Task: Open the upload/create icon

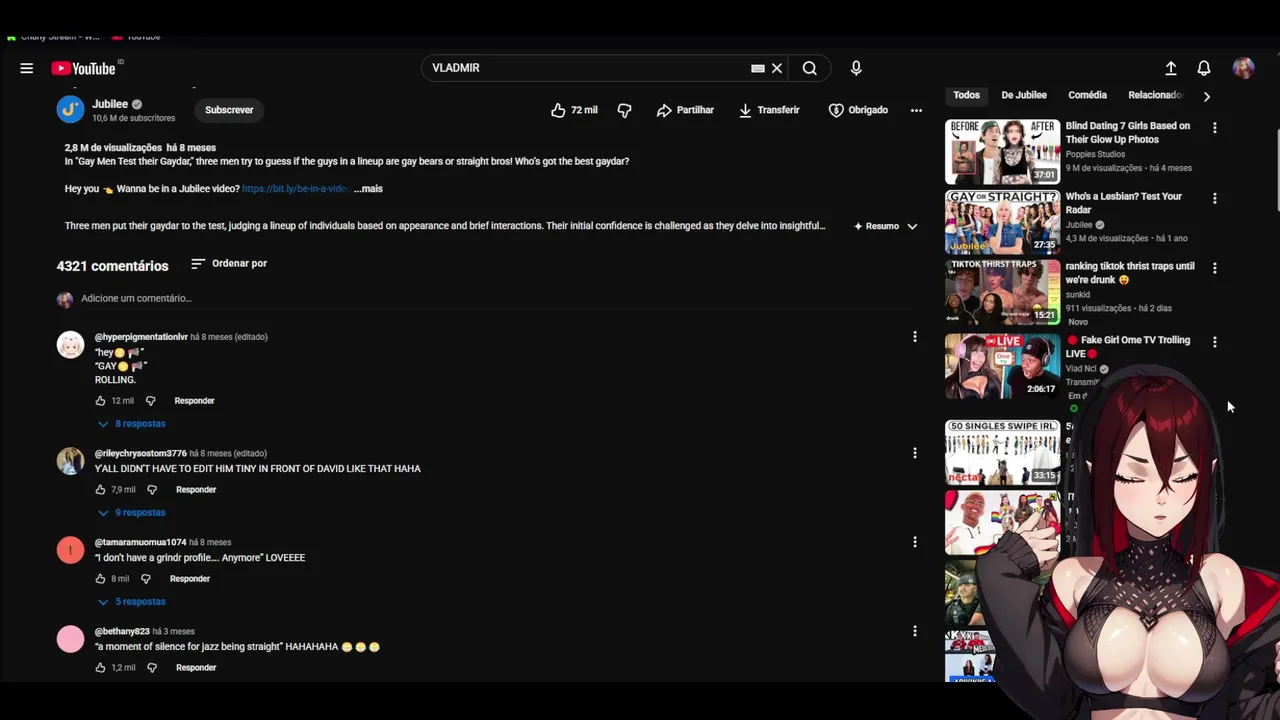Action: point(1171,68)
